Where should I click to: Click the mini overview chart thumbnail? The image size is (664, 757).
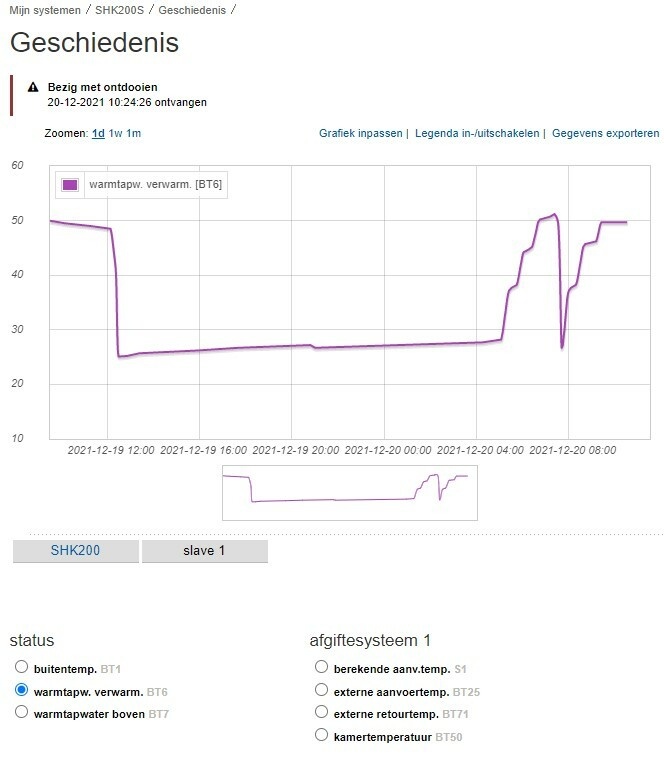tap(350, 493)
